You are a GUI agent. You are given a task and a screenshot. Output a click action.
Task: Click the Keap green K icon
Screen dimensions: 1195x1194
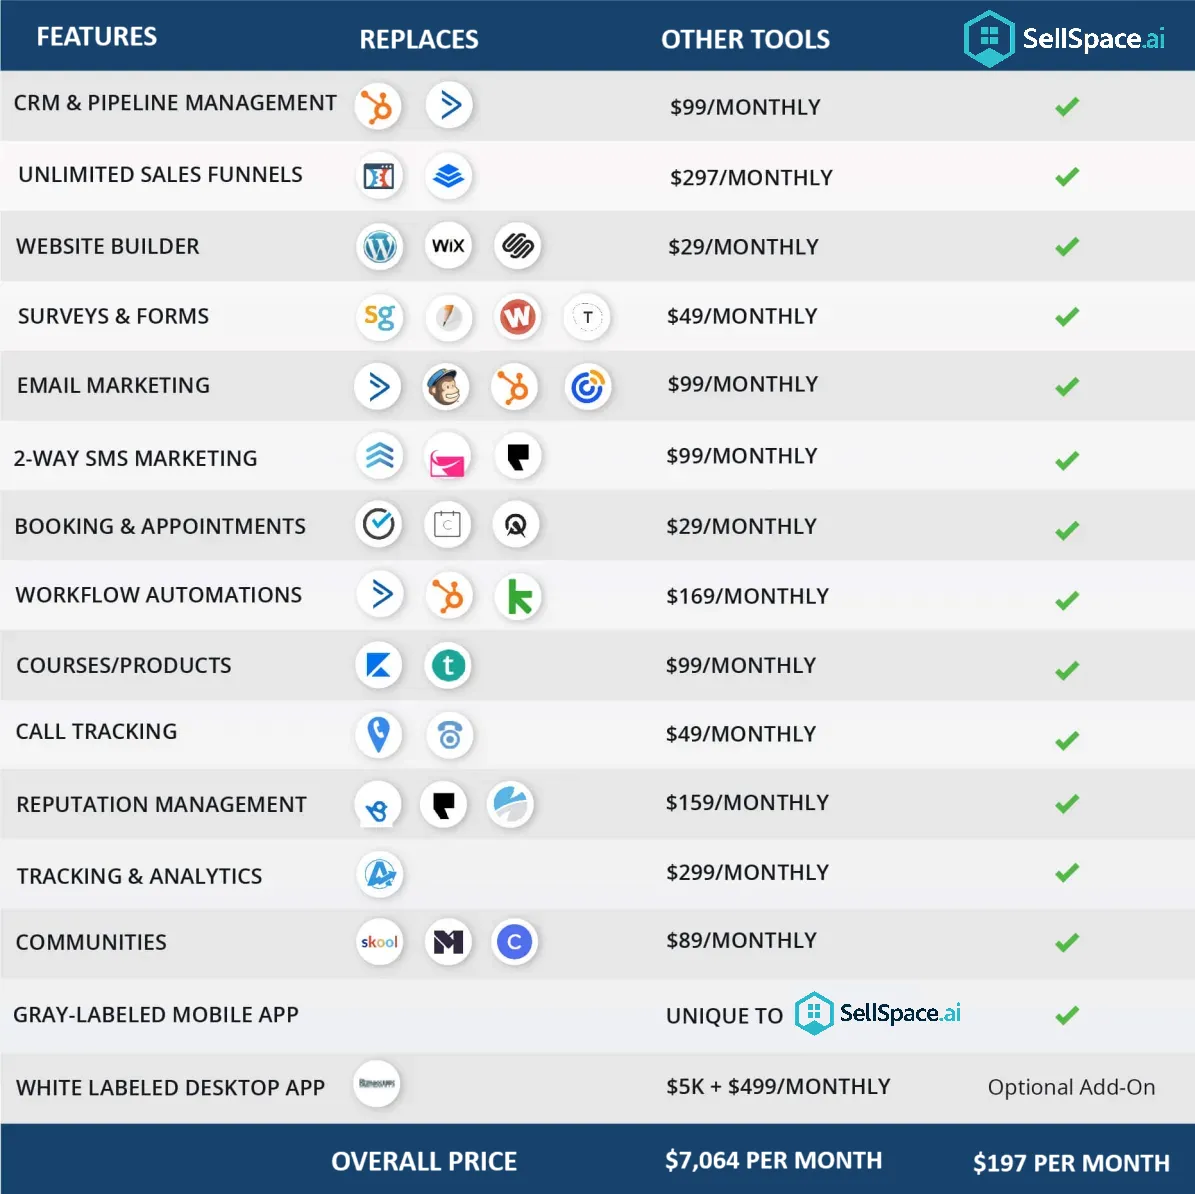[x=518, y=596]
